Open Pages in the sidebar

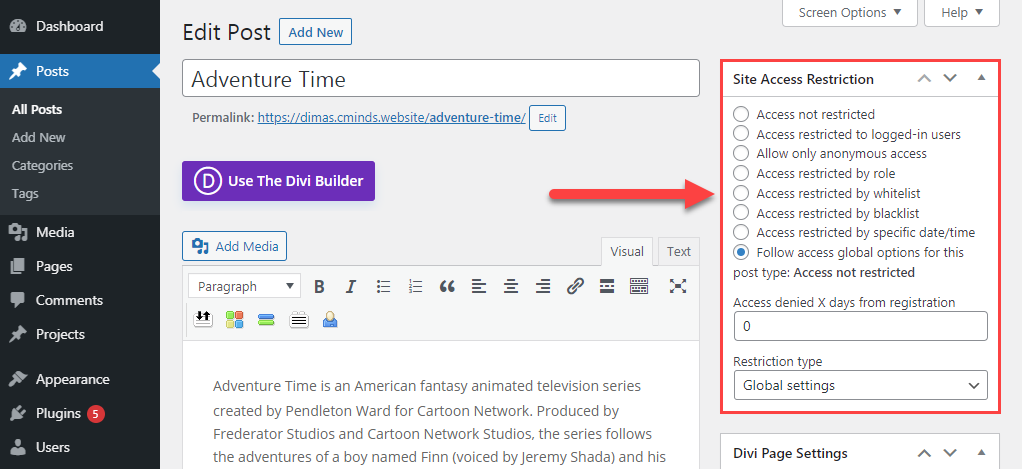(x=80, y=266)
